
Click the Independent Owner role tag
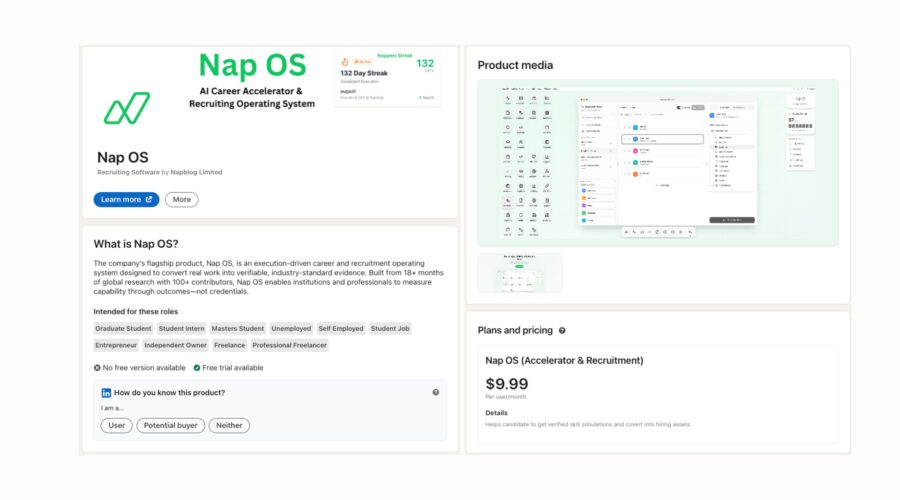point(175,345)
